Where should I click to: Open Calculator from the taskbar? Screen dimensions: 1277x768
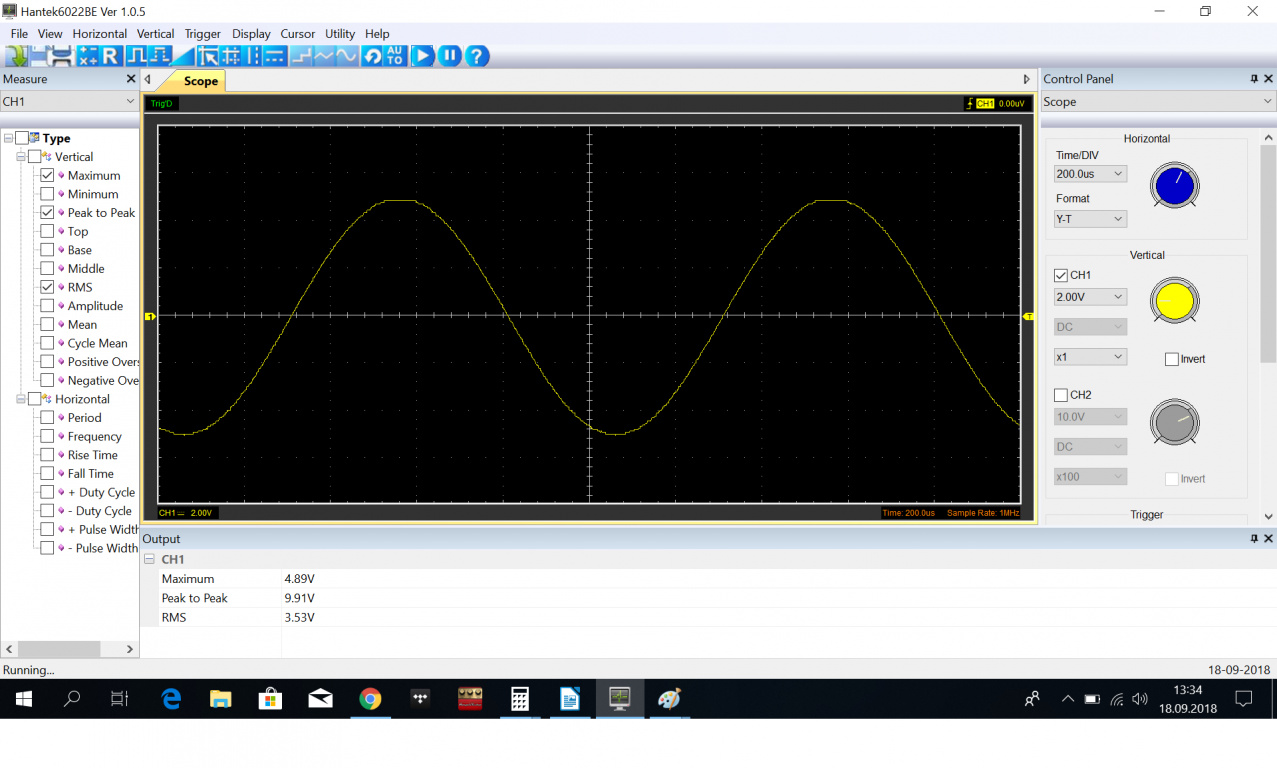[x=520, y=699]
